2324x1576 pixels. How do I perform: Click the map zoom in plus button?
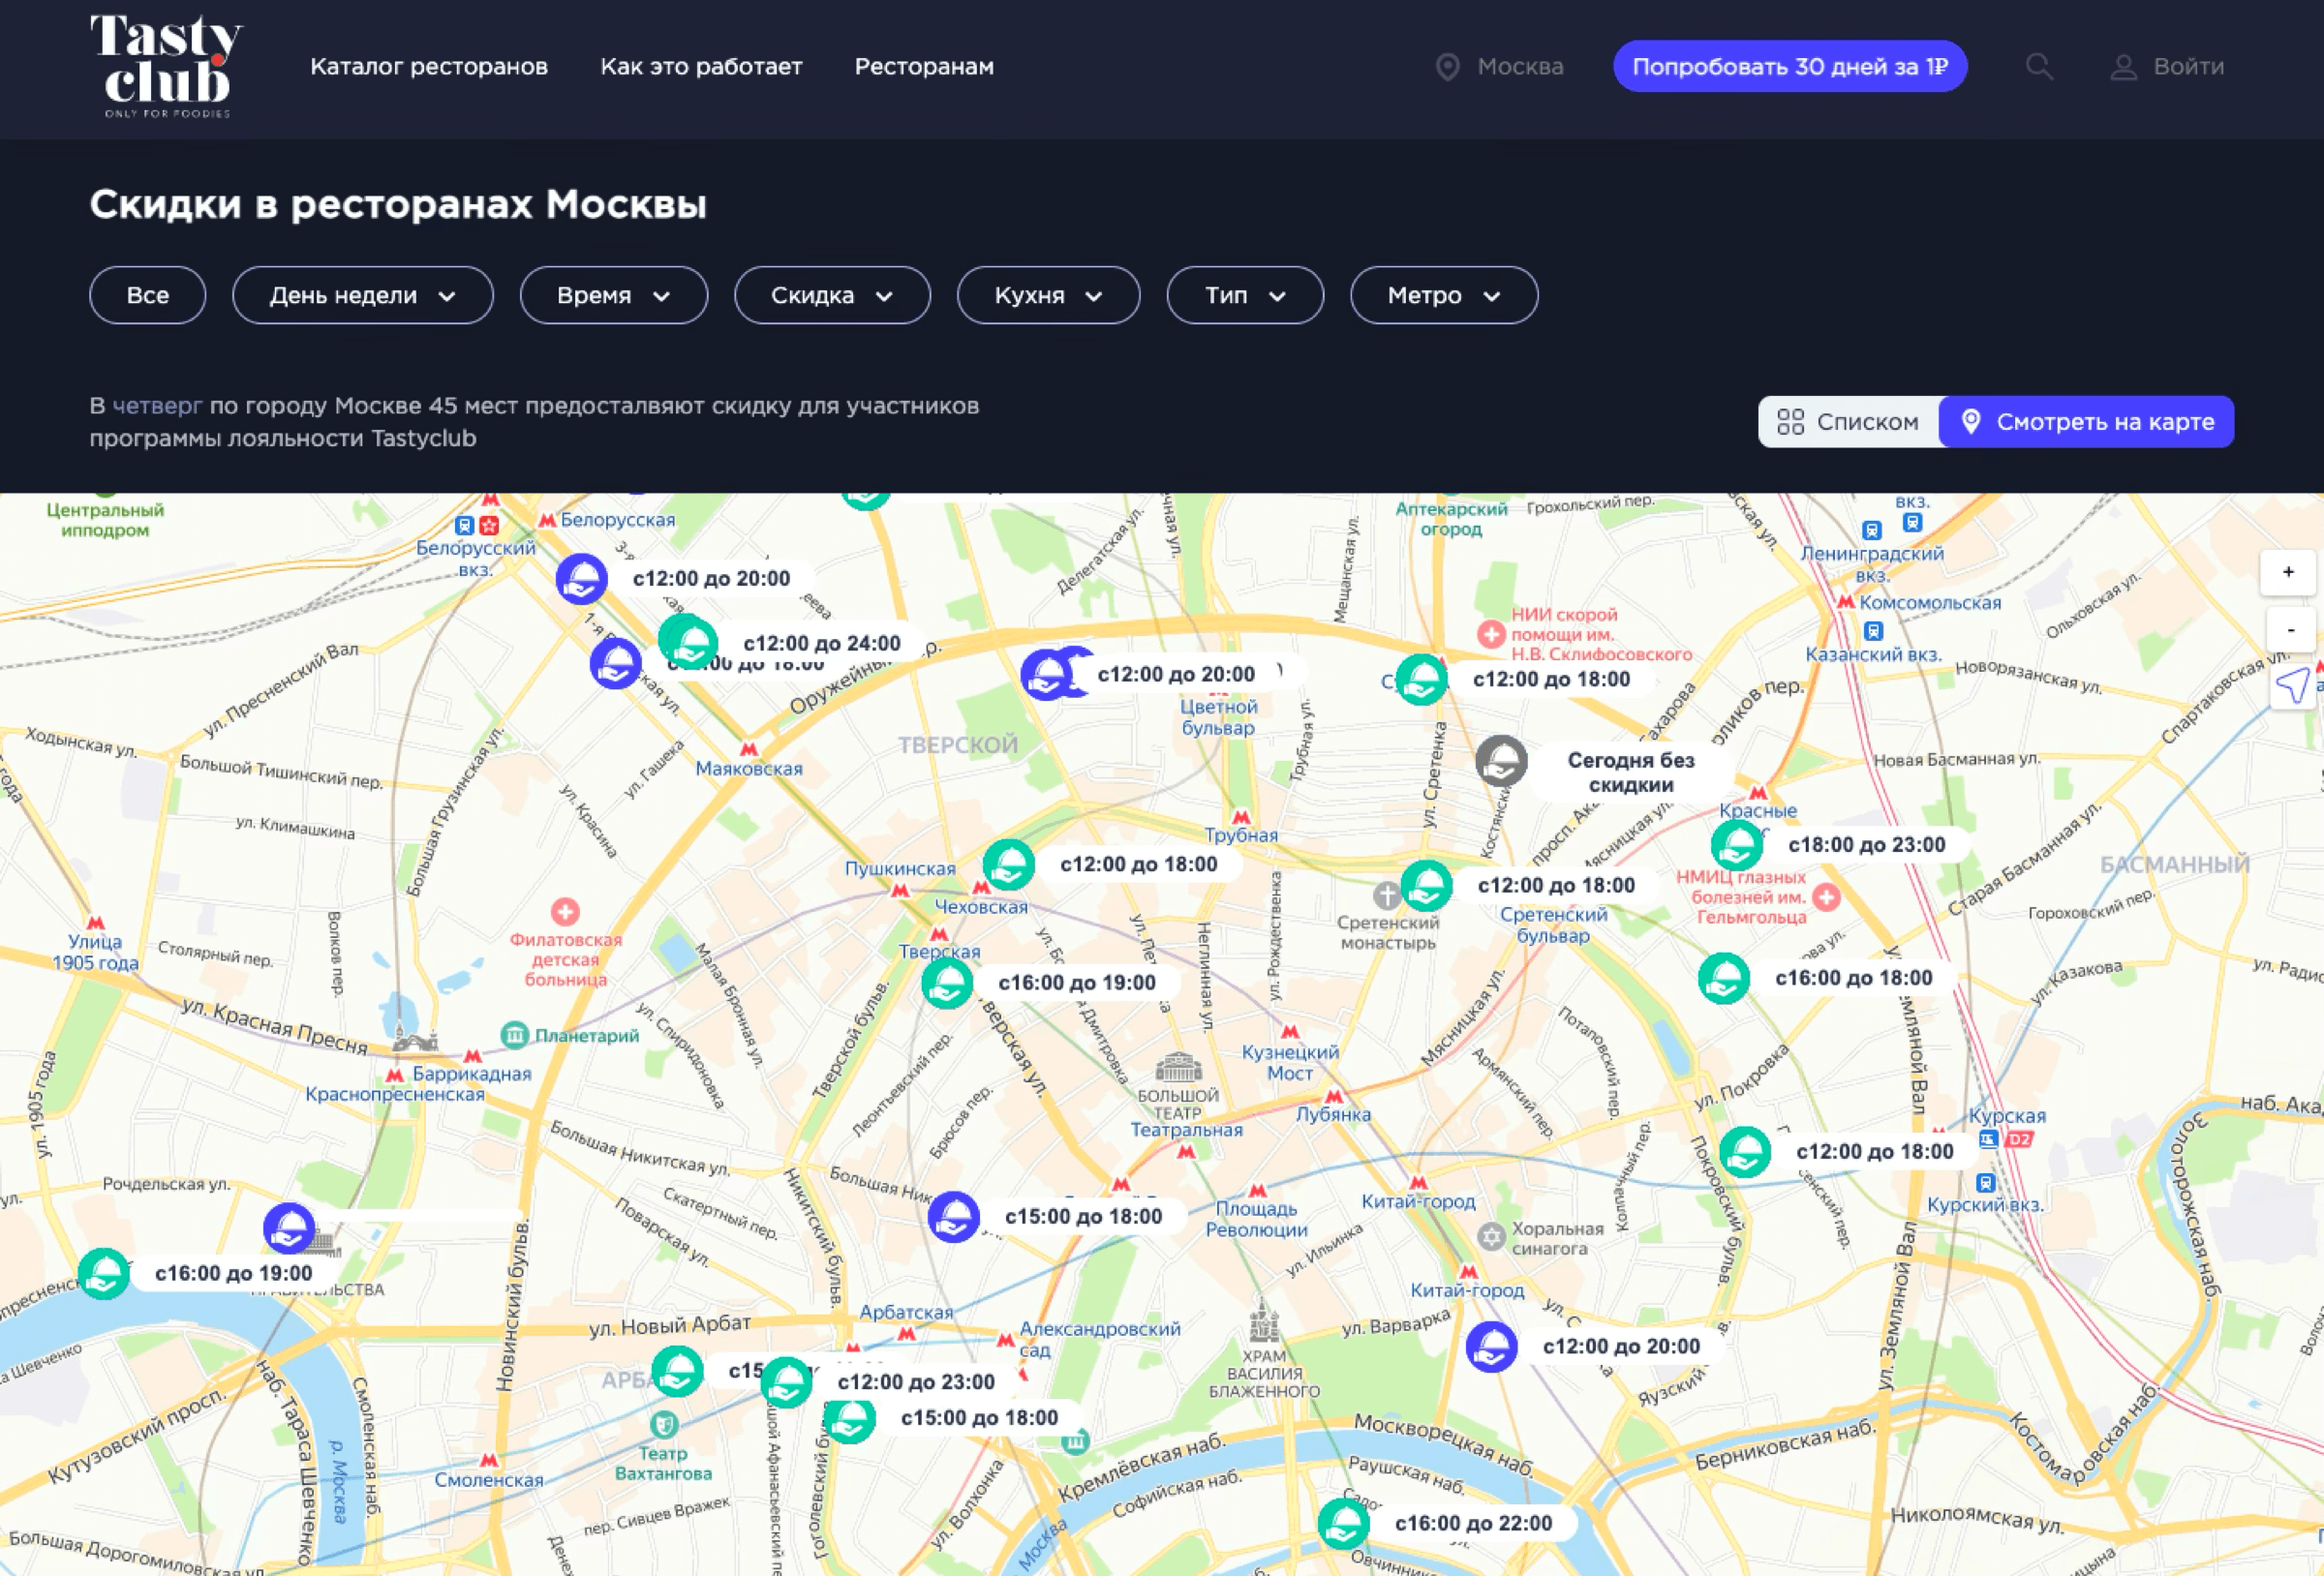[2288, 572]
